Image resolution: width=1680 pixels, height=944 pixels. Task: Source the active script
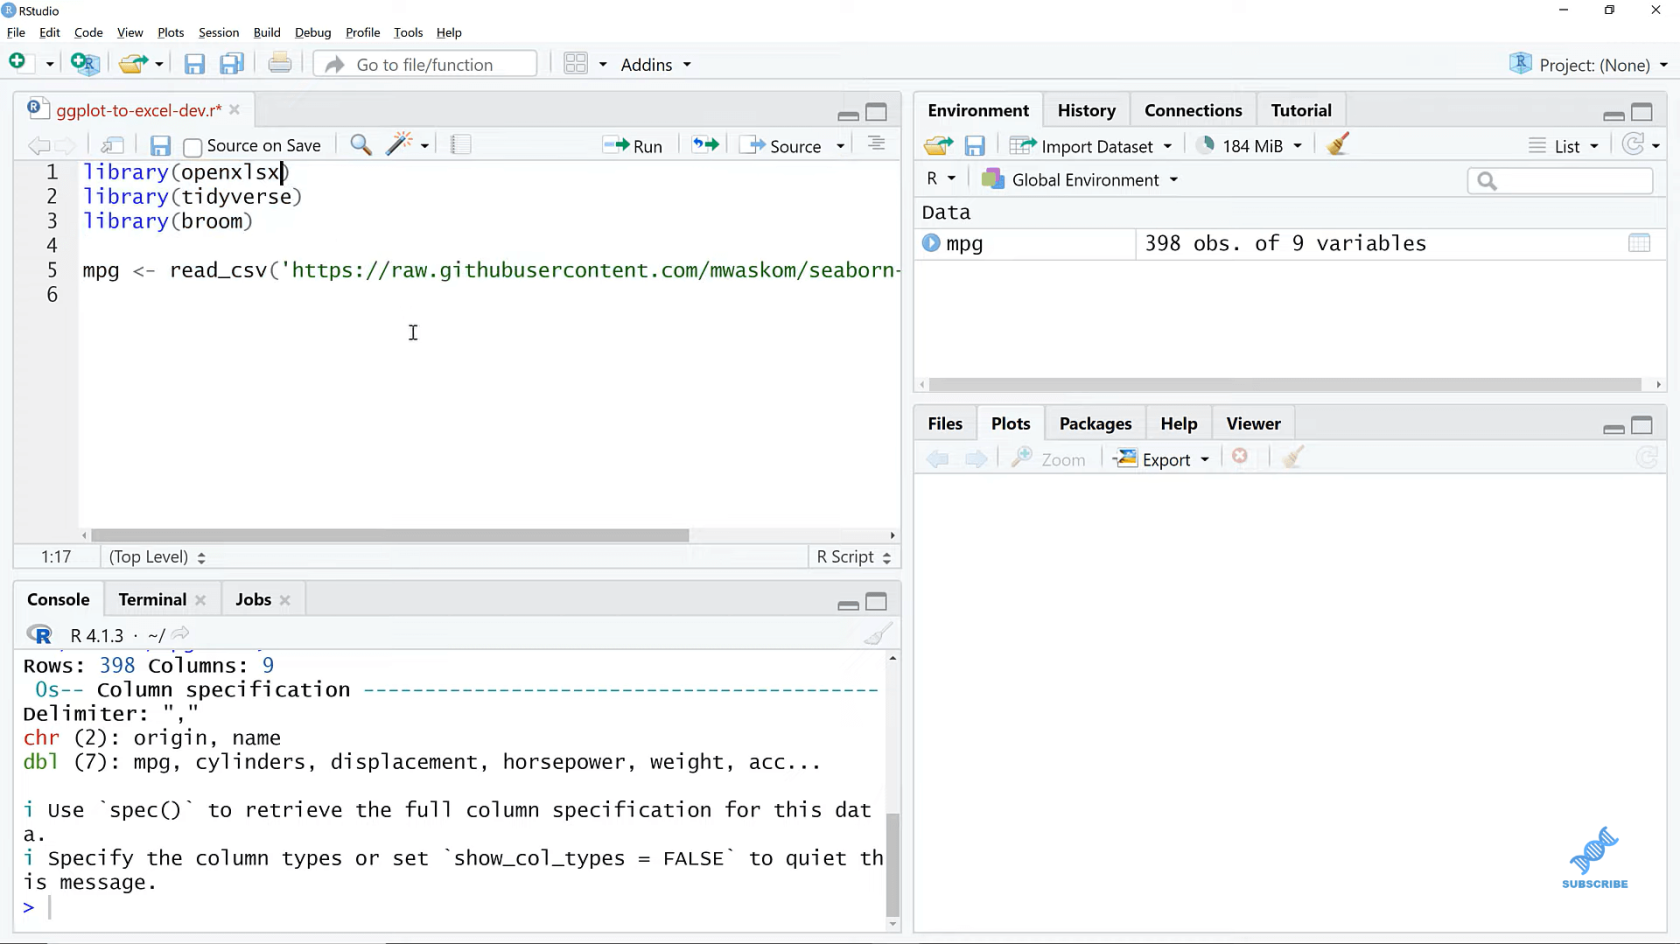pos(783,146)
